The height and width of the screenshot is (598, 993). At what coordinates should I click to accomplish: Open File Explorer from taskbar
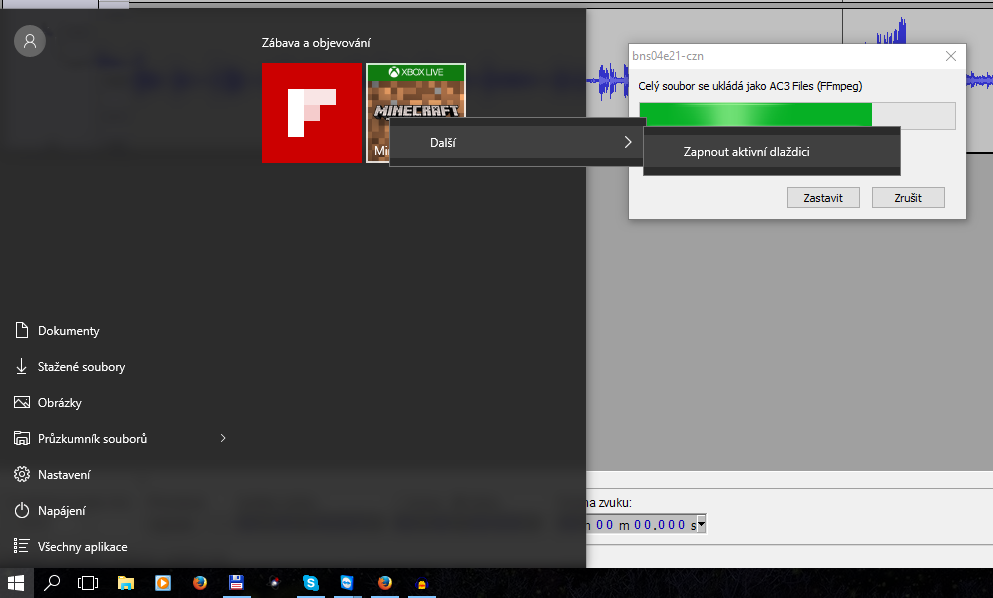tap(126, 583)
